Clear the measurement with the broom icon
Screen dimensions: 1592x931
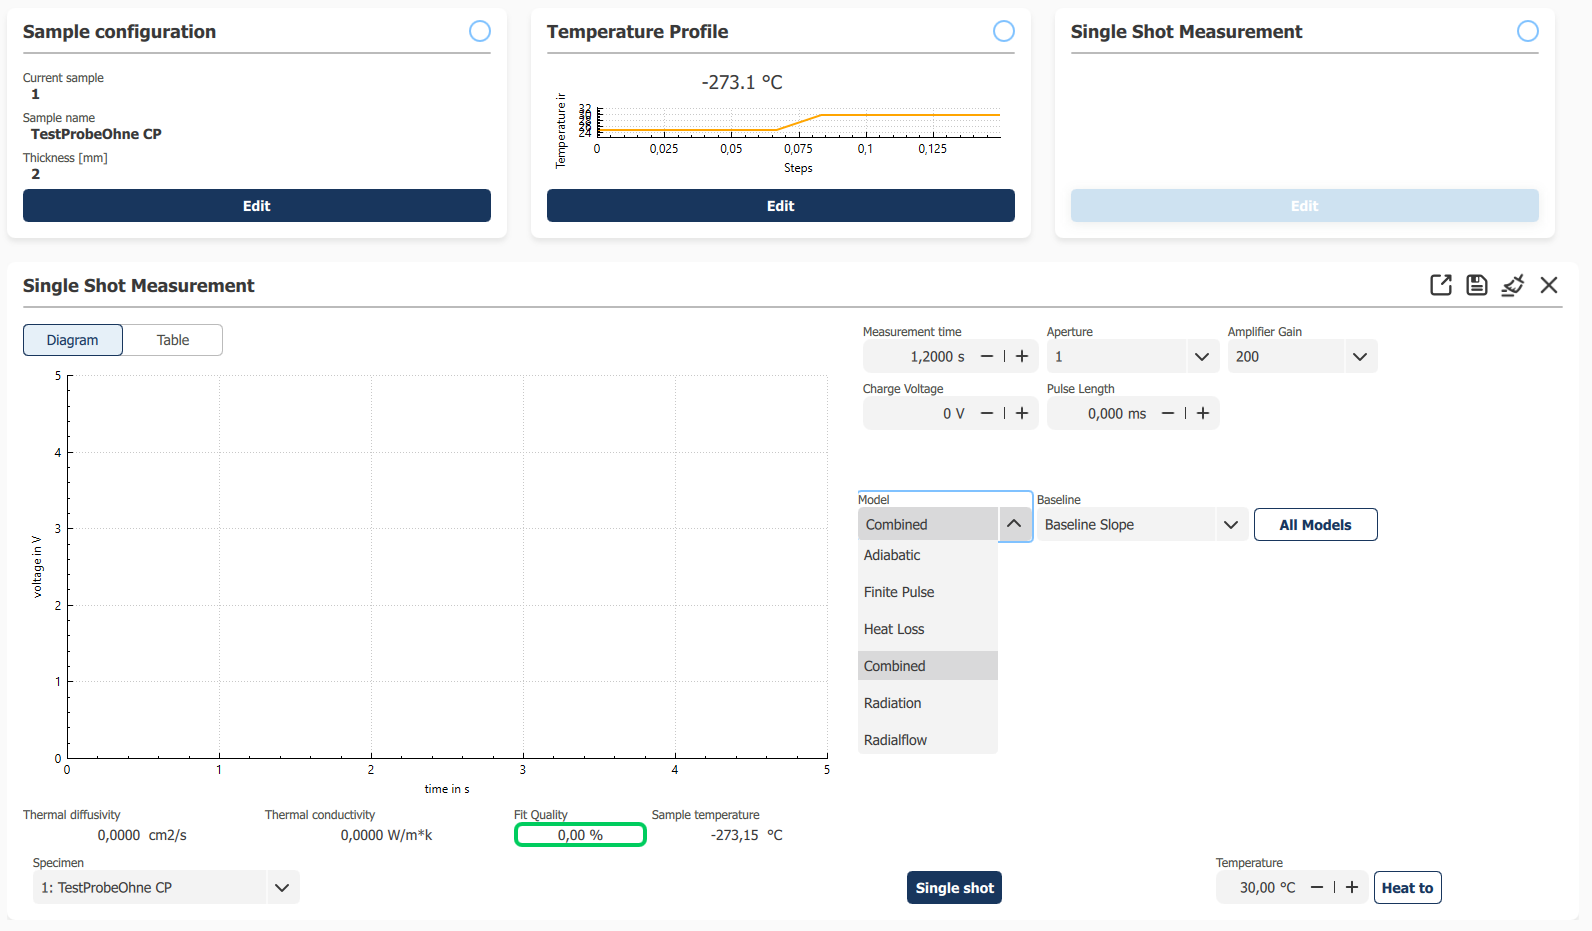coord(1512,285)
